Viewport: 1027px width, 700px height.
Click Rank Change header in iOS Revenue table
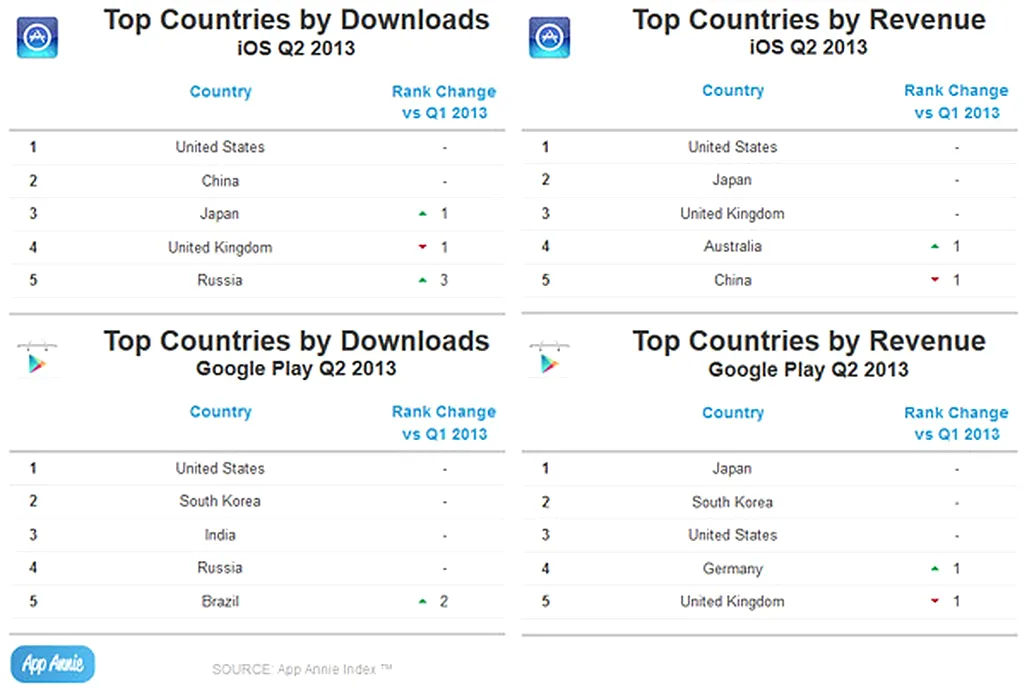(956, 102)
